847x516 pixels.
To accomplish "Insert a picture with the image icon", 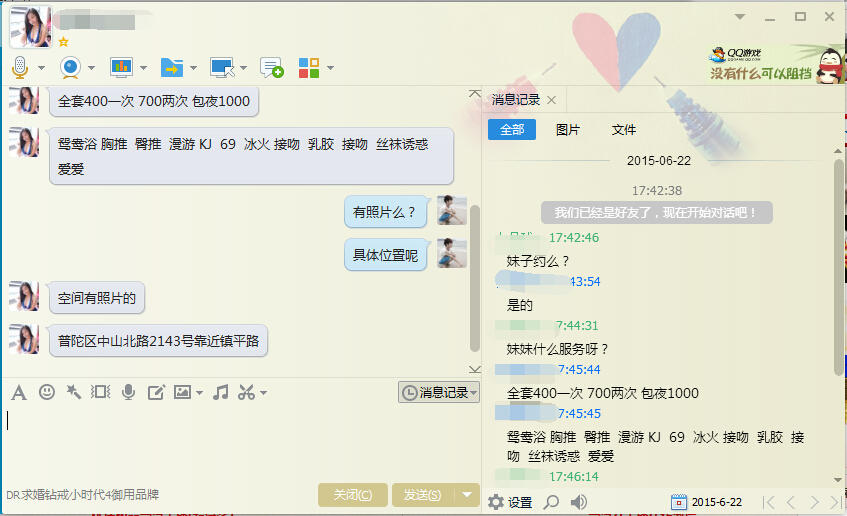I will pos(182,392).
